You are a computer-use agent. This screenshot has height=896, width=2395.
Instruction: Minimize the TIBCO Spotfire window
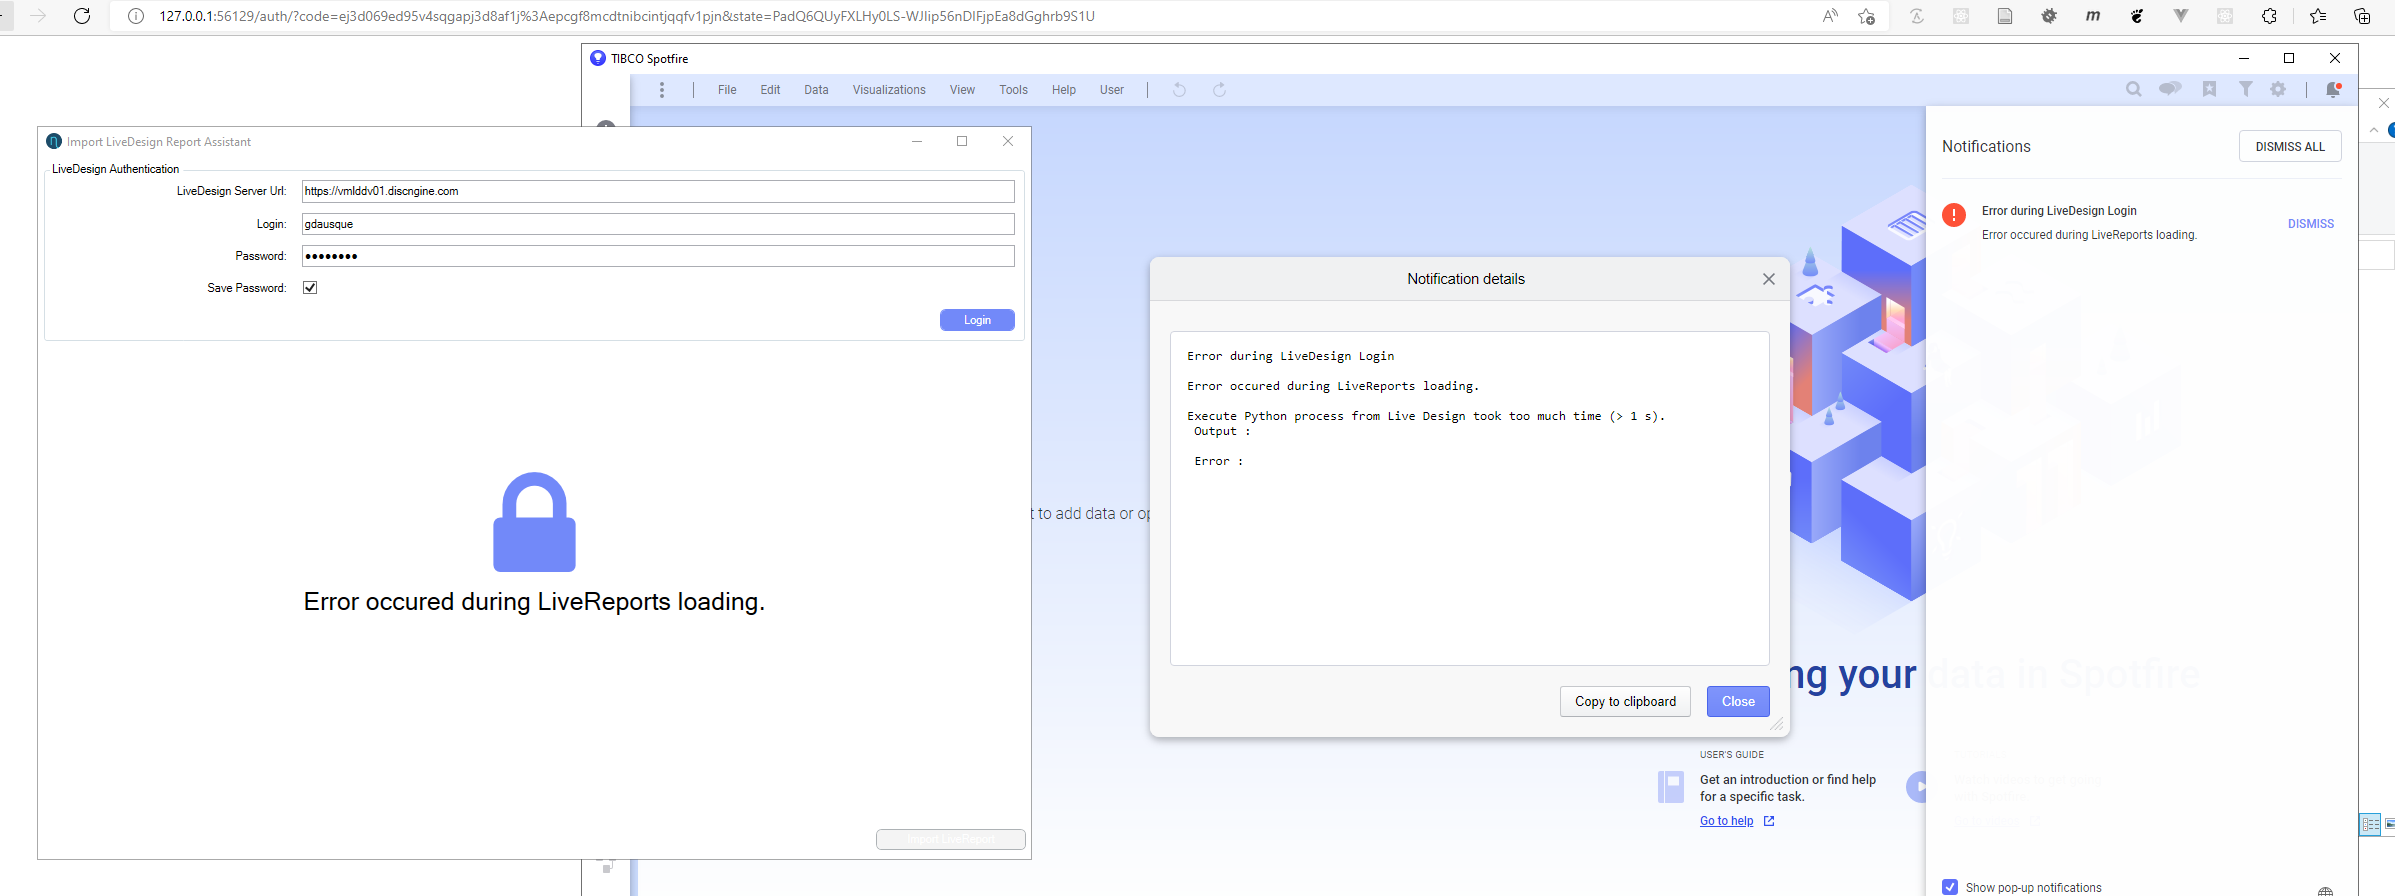point(2244,58)
